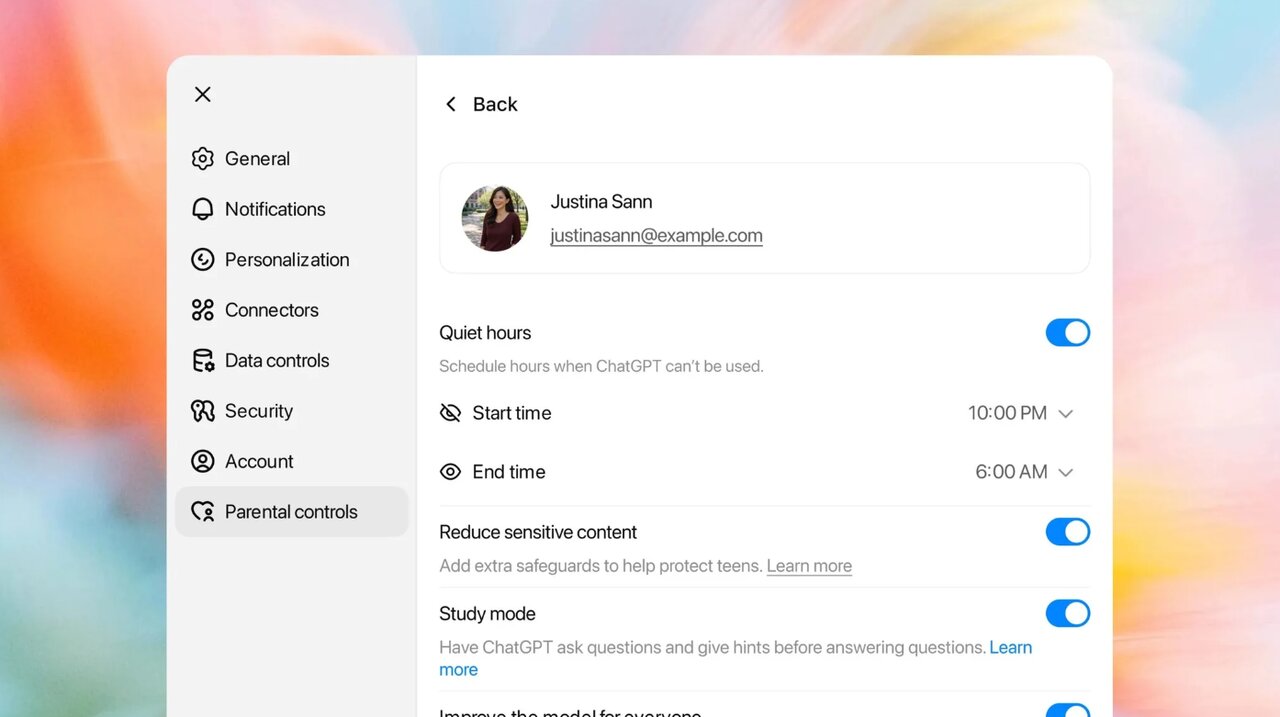
Task: Open the End time 6:00 AM dropdown
Action: [x=1024, y=472]
